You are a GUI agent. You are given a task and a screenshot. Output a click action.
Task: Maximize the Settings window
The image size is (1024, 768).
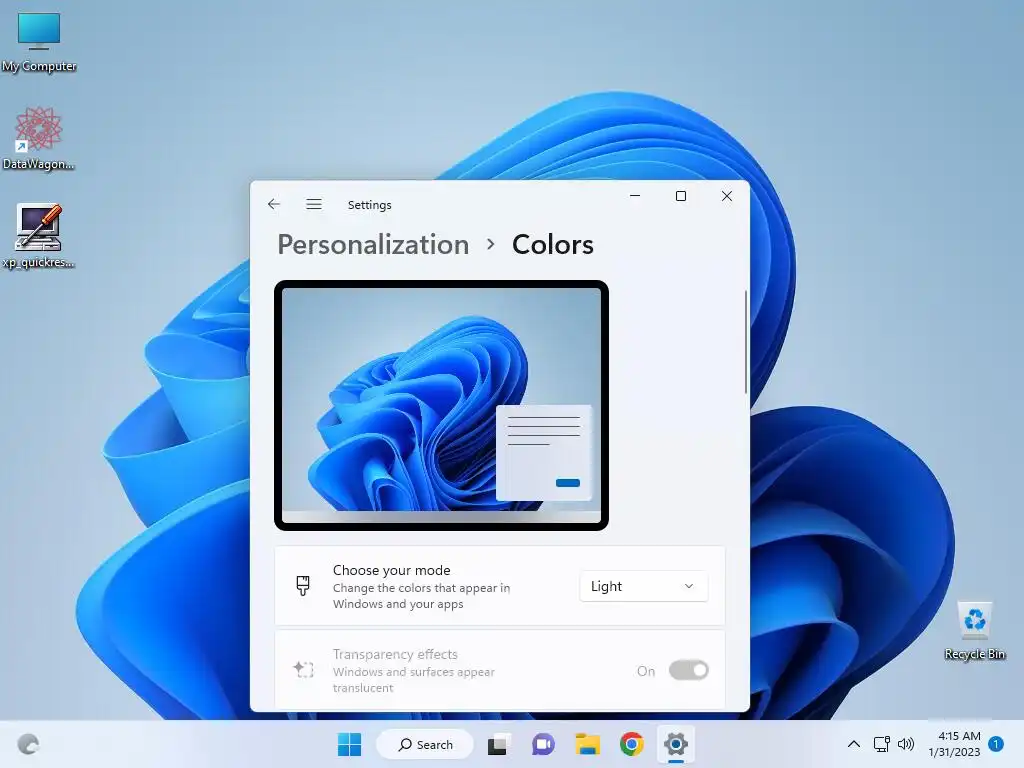680,196
